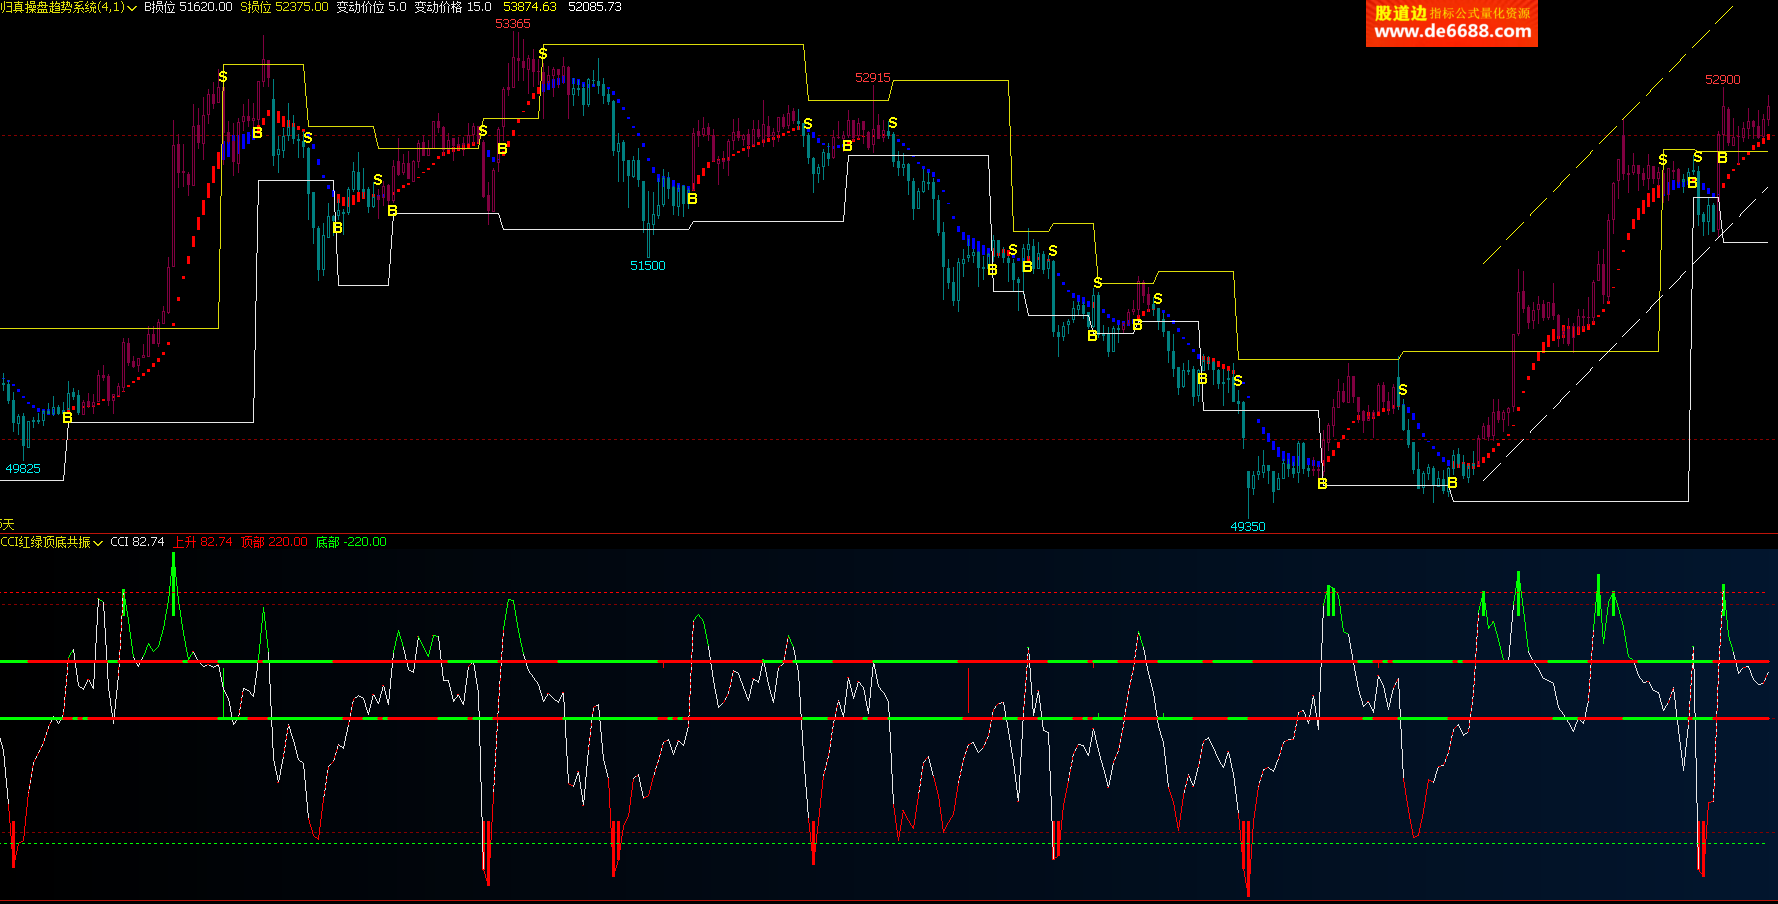Expand the CCI红绿顶底共振 indicator chevron
This screenshot has height=904, width=1778.
[98, 543]
